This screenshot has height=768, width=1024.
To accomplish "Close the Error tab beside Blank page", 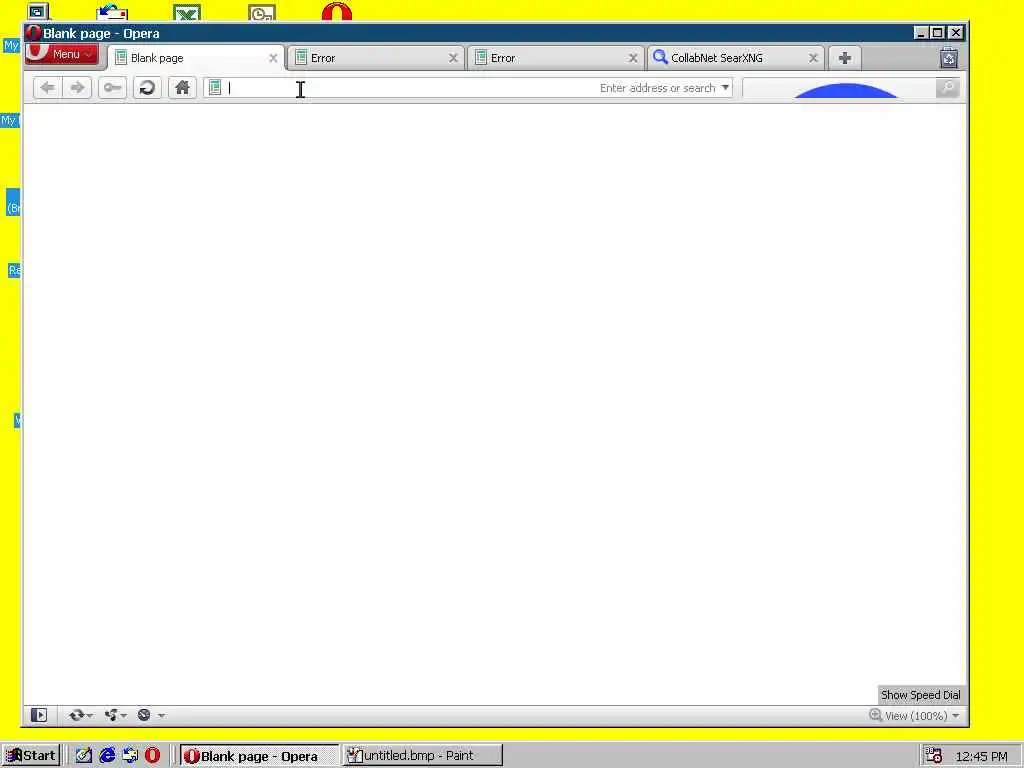I will coord(453,58).
